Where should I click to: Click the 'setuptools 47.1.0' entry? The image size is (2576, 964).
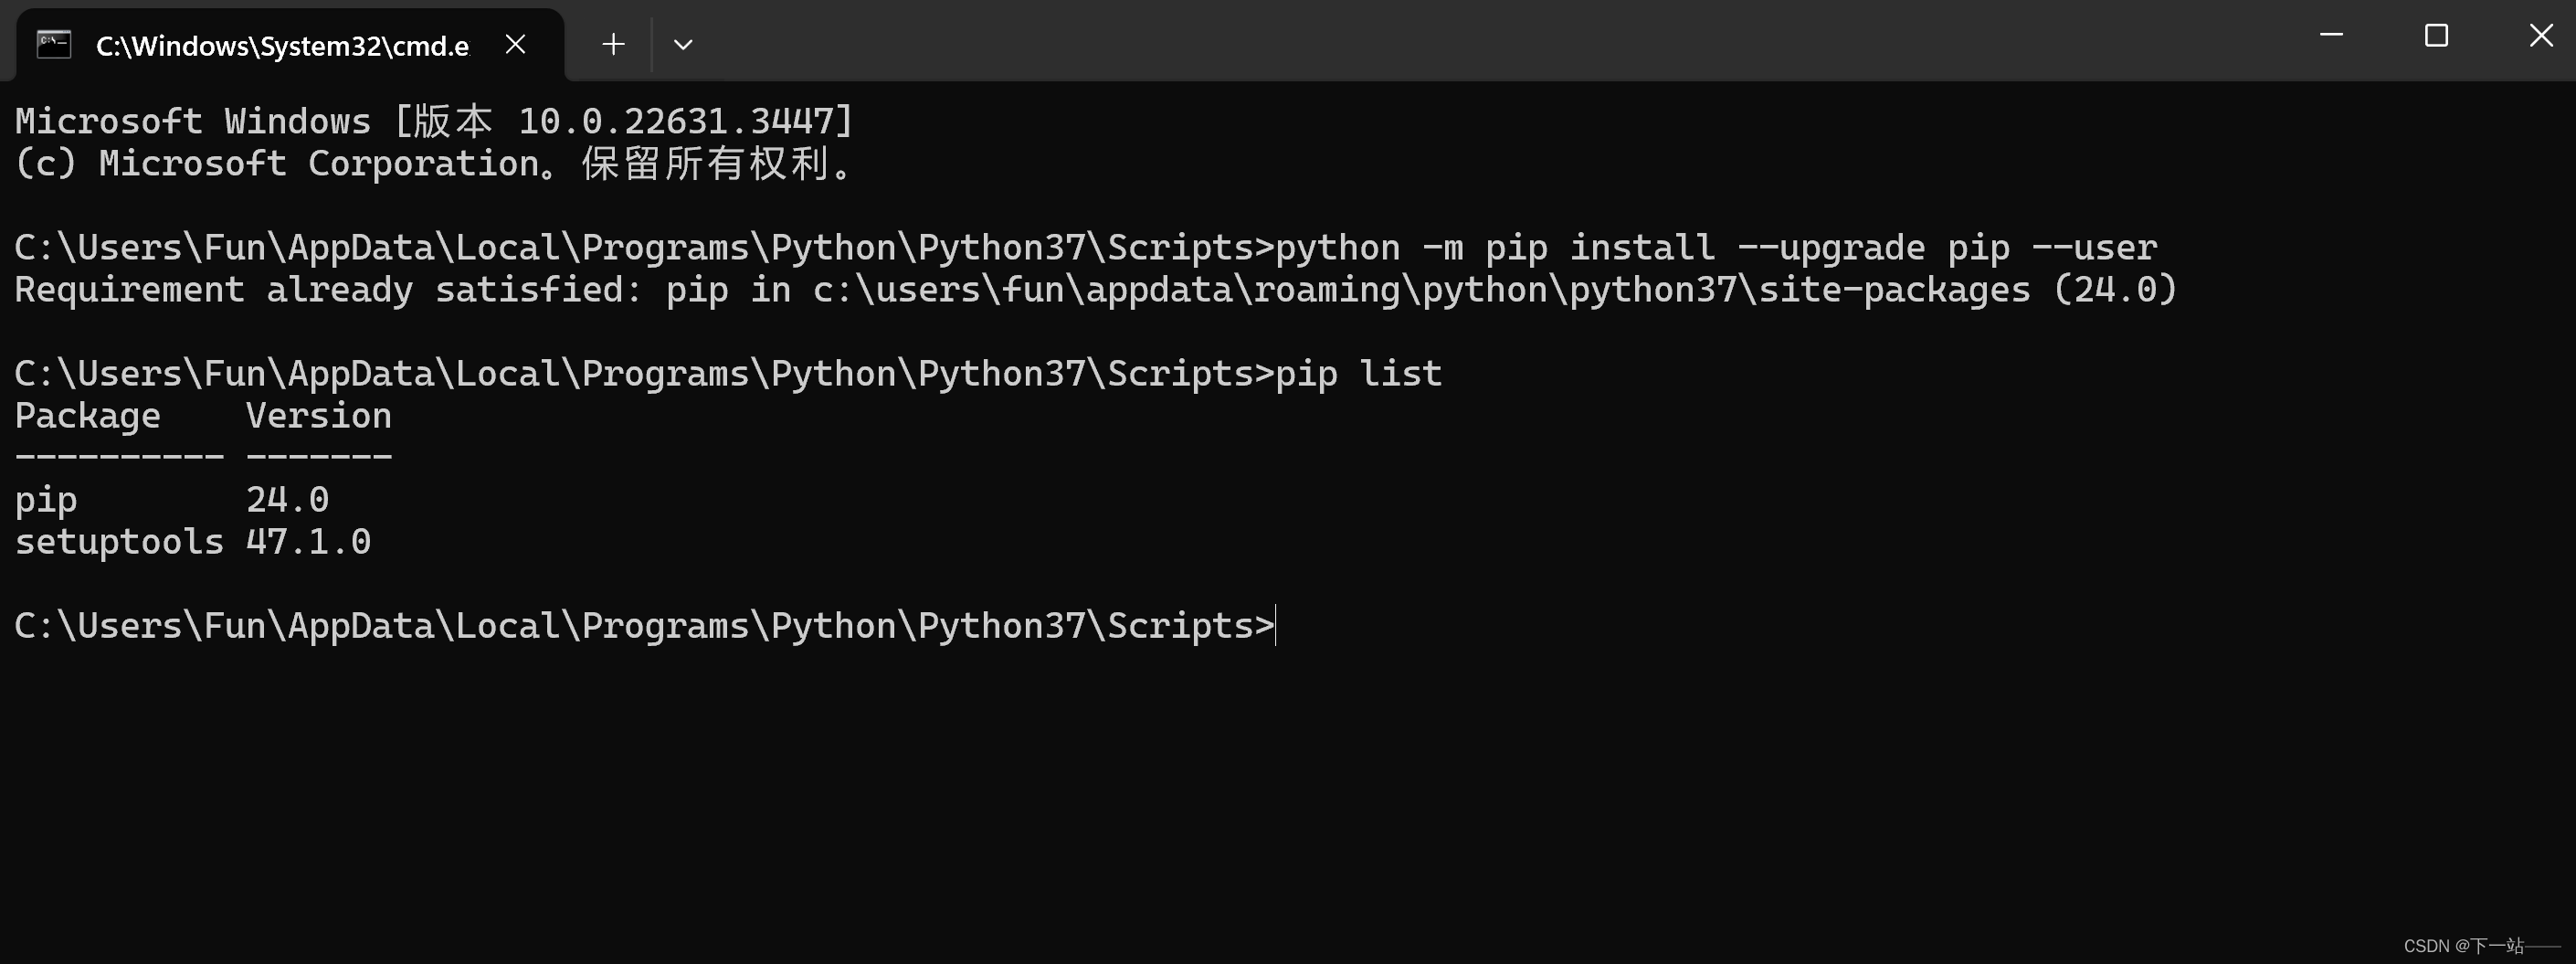(192, 540)
